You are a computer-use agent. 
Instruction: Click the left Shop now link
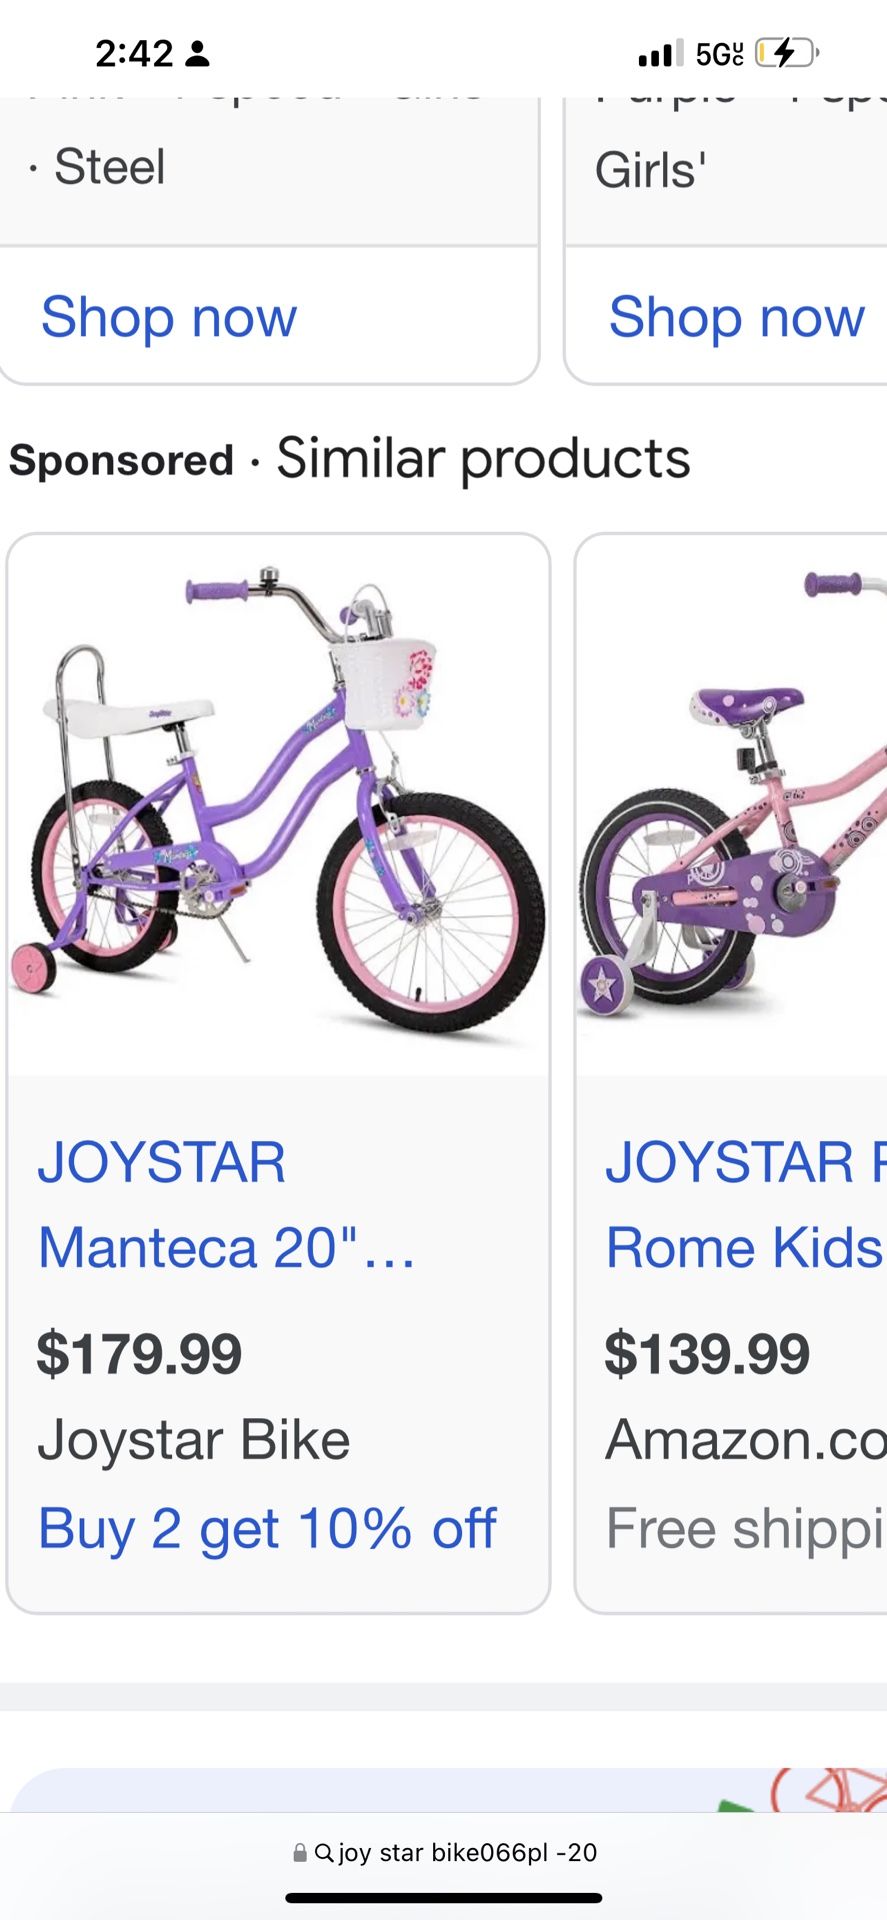click(169, 317)
